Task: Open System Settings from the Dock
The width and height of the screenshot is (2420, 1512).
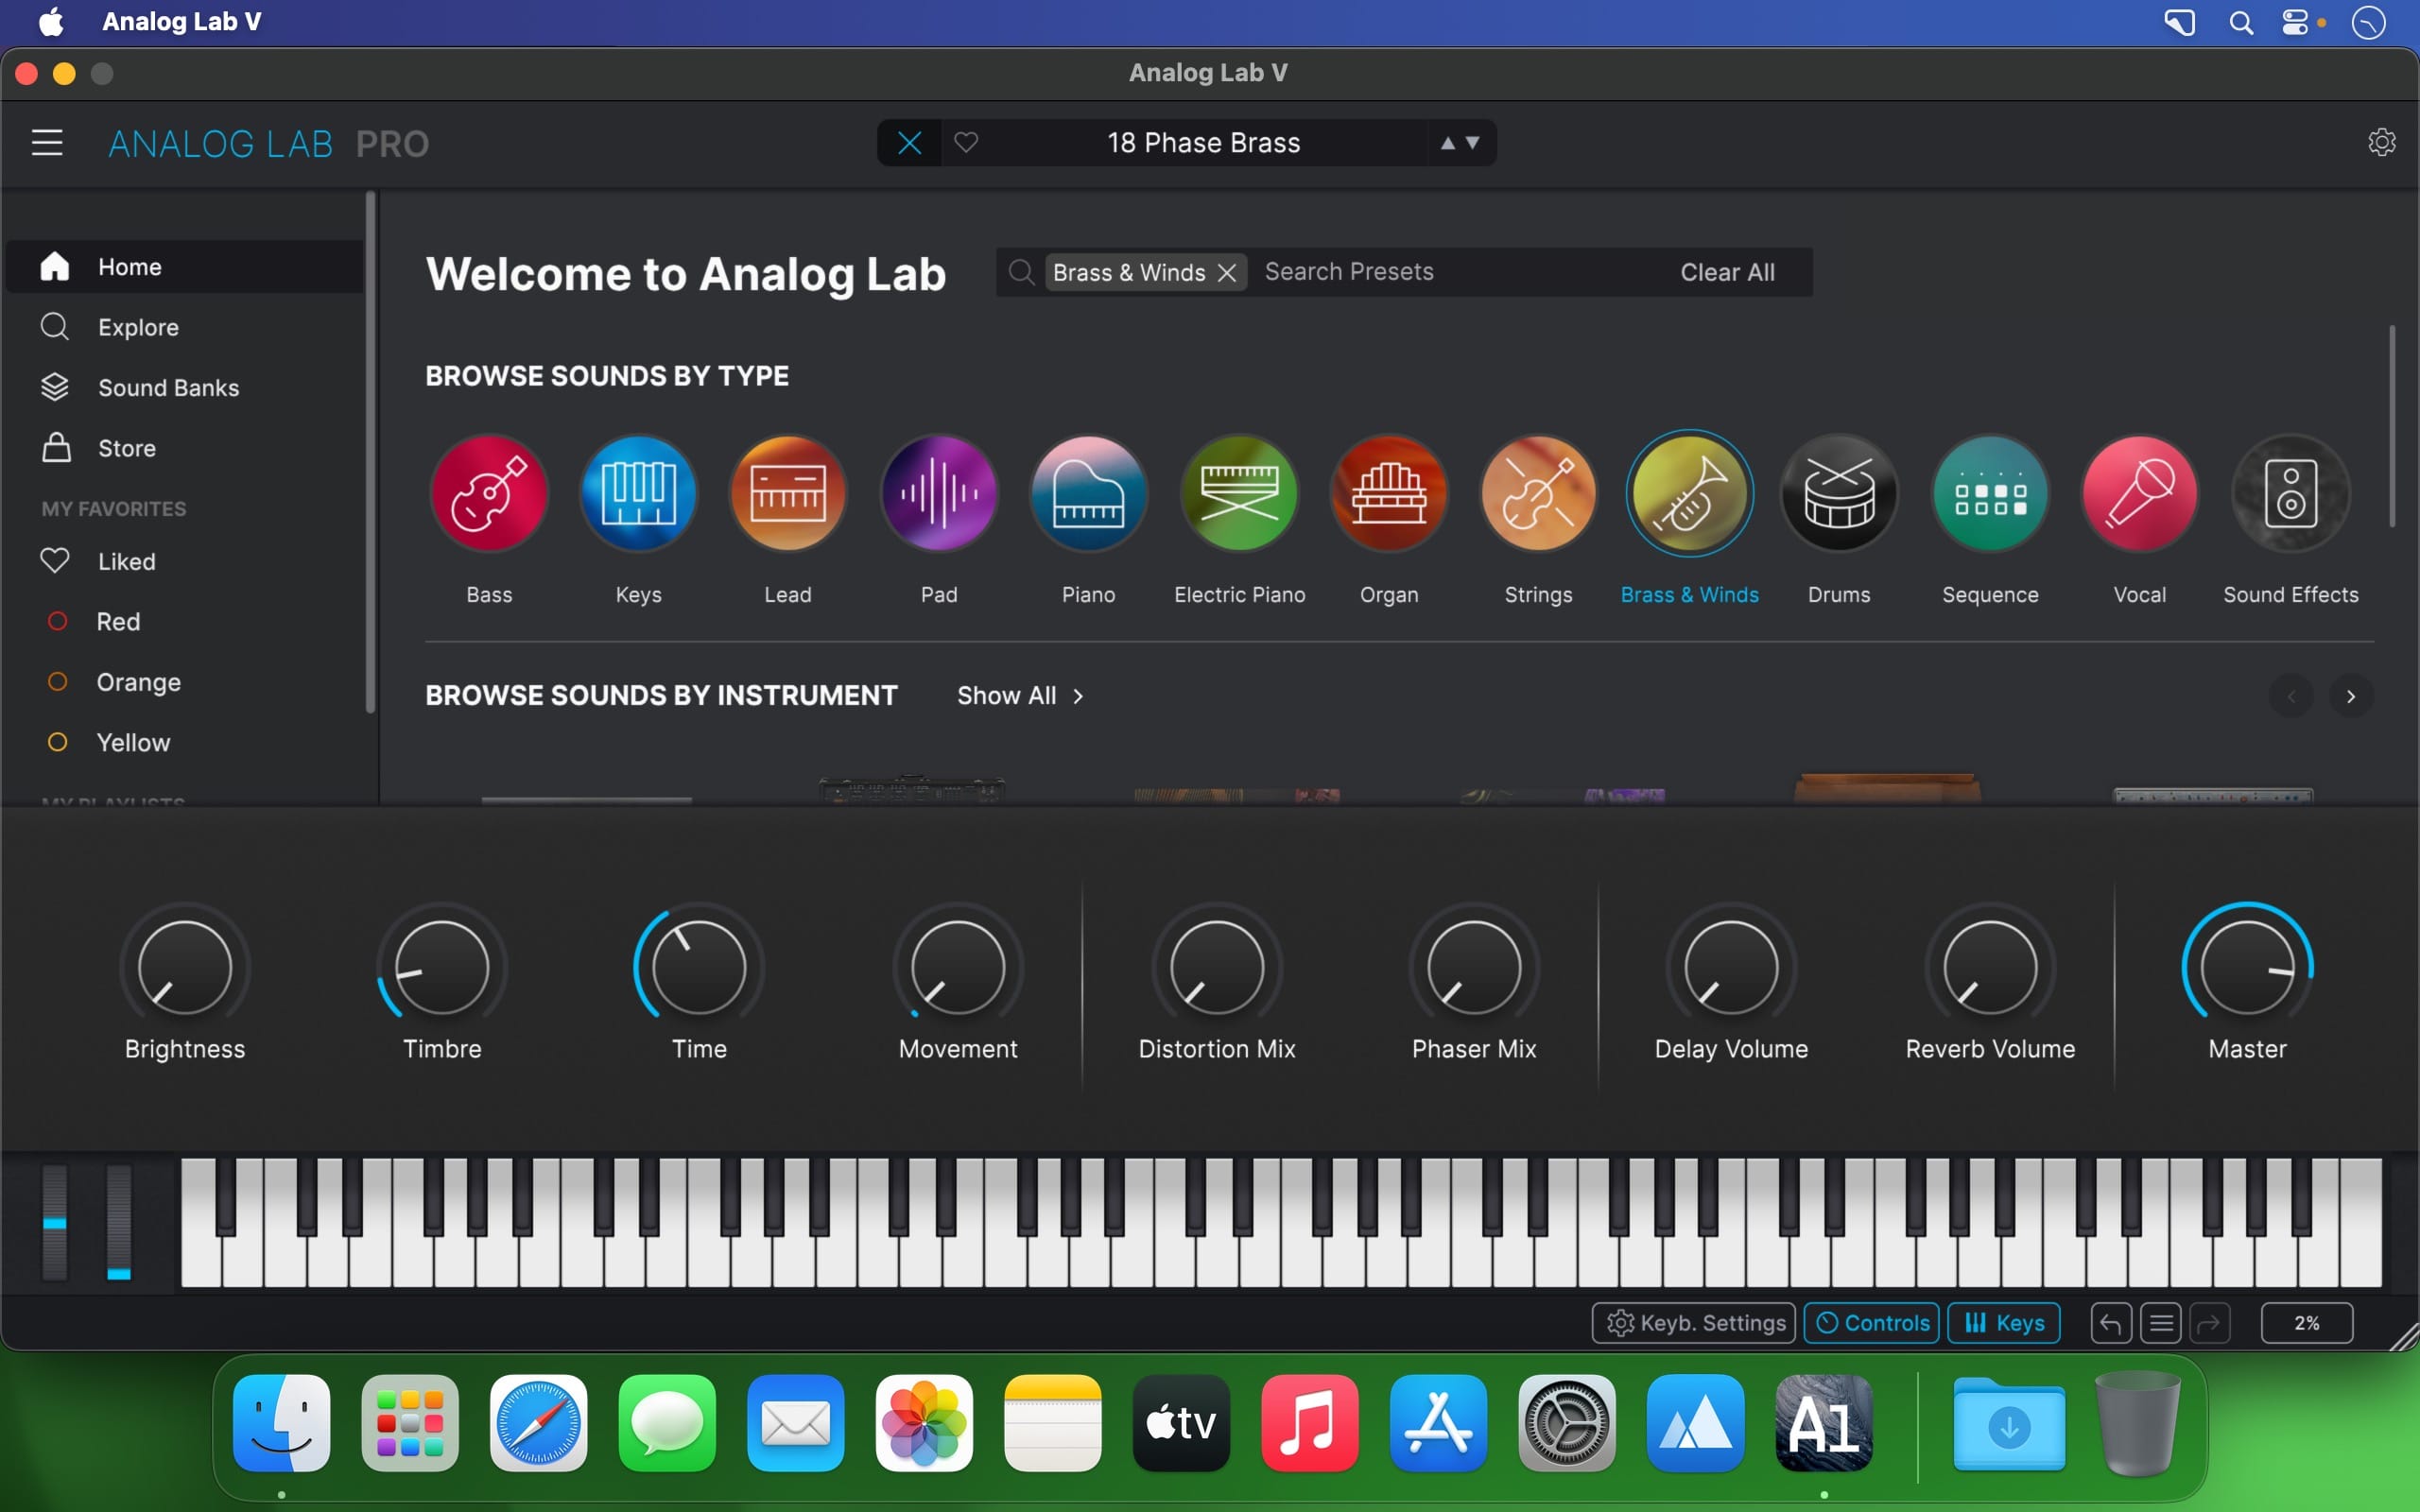Action: click(1567, 1423)
